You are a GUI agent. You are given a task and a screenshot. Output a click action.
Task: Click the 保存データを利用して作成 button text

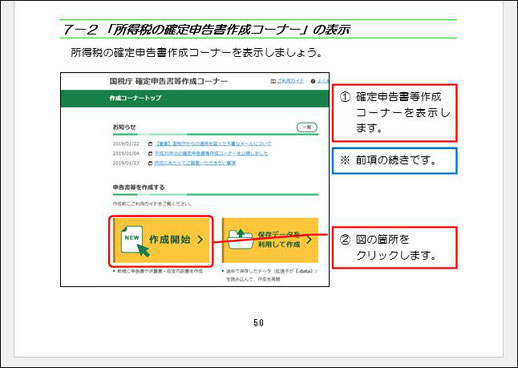pyautogui.click(x=279, y=240)
